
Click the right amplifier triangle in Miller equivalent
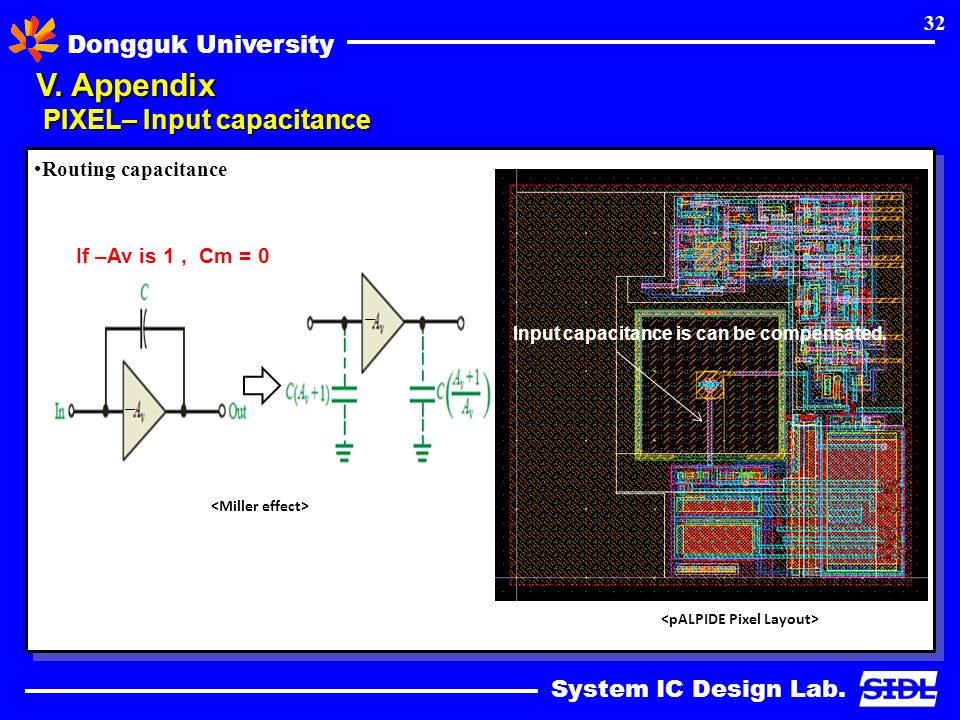pyautogui.click(x=382, y=323)
